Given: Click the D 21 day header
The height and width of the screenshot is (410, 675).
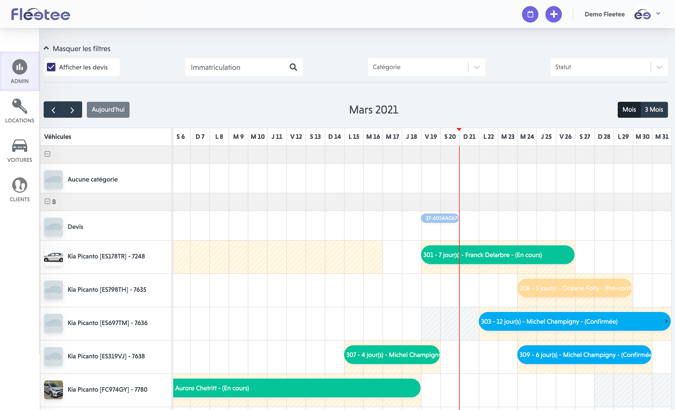Looking at the screenshot, I should (x=469, y=137).
